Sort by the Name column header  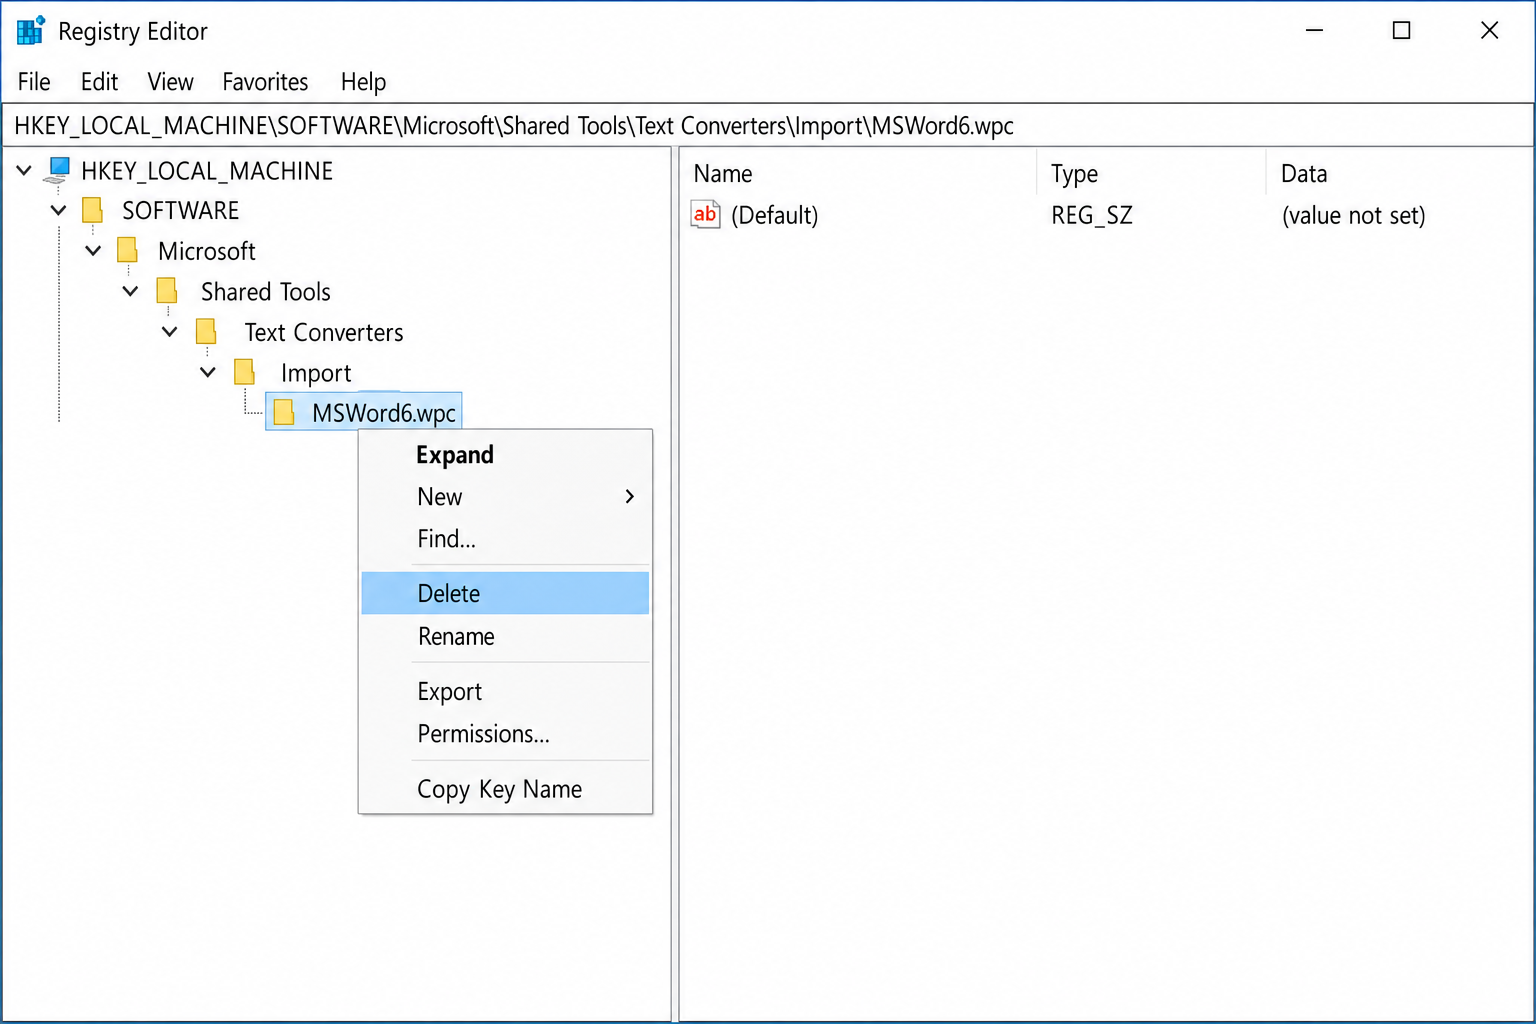[858, 173]
